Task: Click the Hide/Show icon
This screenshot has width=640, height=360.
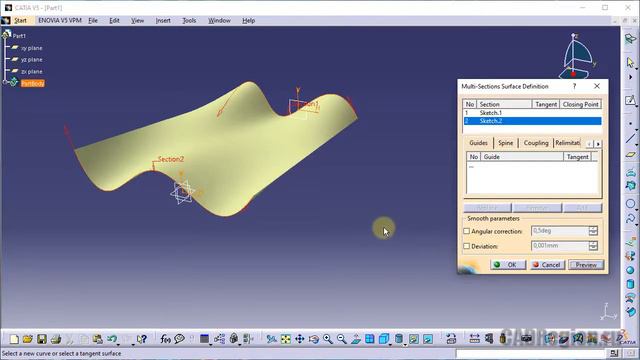Action: [x=414, y=339]
